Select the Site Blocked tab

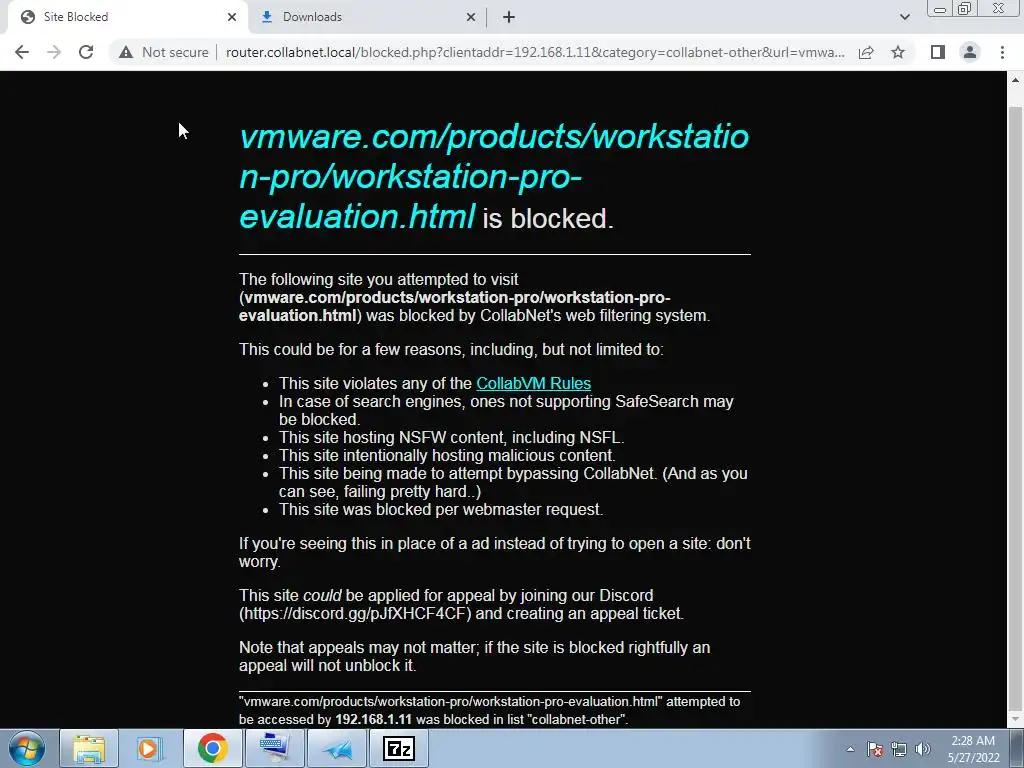[127, 18]
